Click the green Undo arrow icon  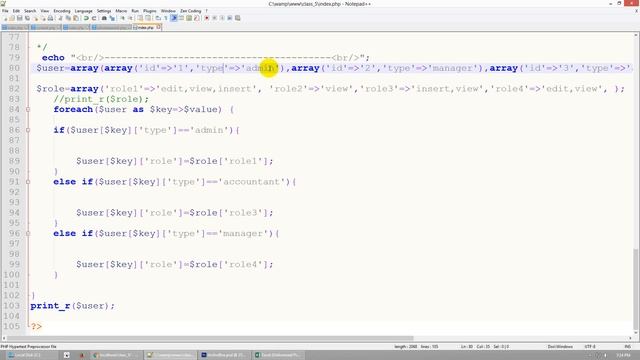tap(86, 18)
